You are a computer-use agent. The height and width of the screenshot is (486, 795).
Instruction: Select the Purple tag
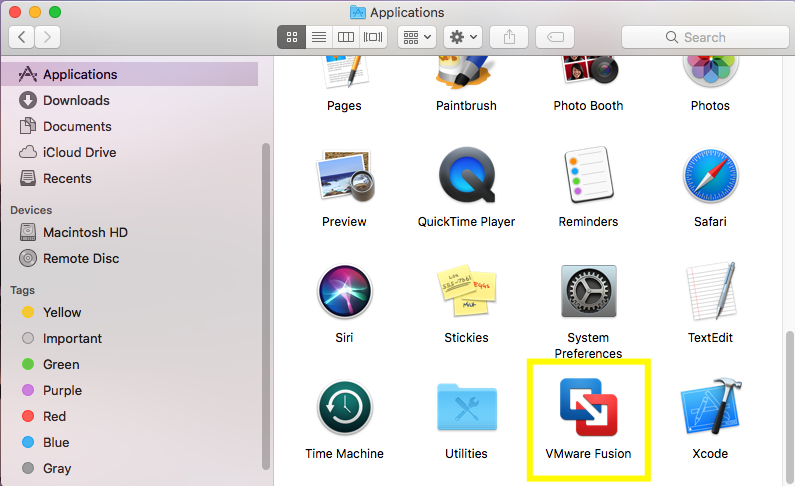130,390
